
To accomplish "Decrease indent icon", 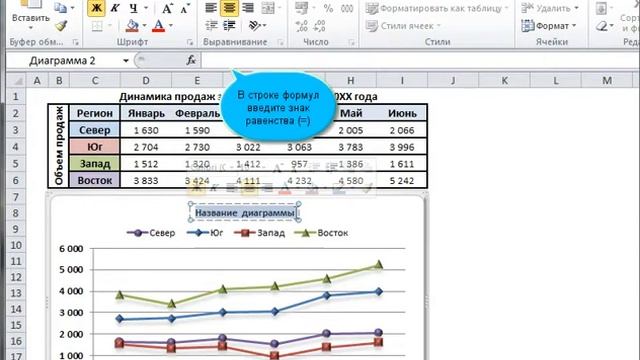I will [211, 26].
